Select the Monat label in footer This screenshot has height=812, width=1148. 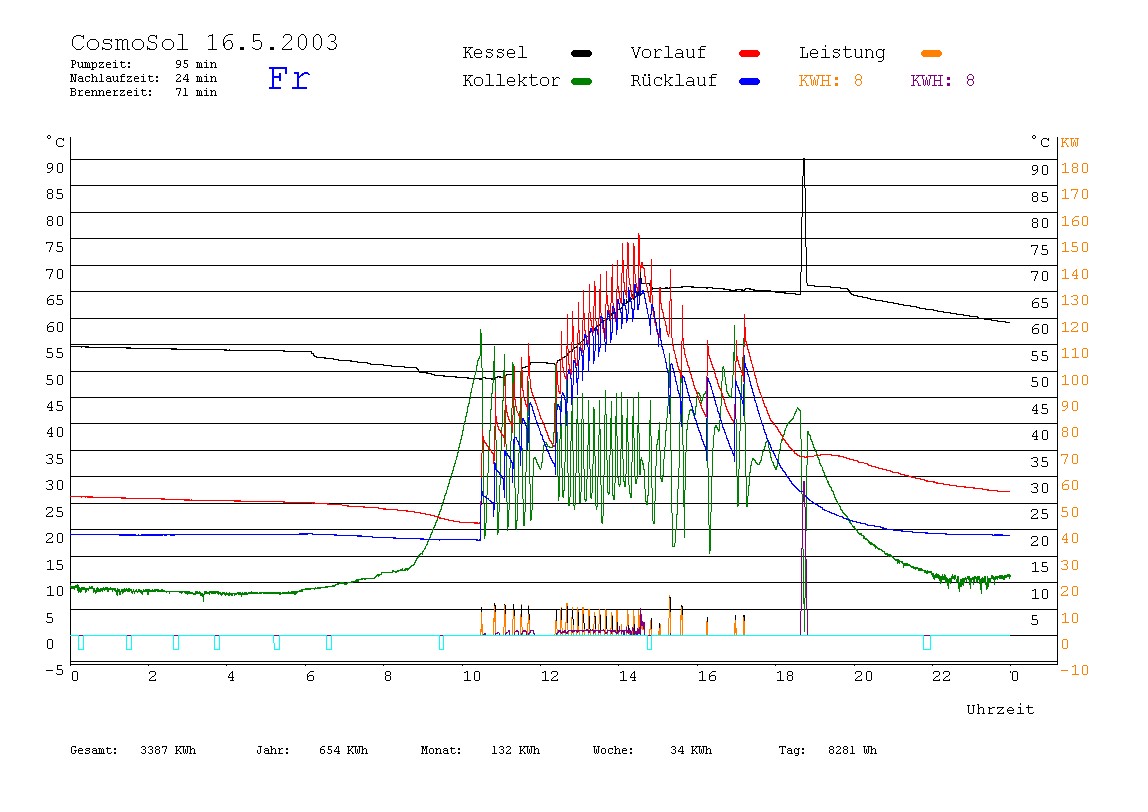coord(441,750)
